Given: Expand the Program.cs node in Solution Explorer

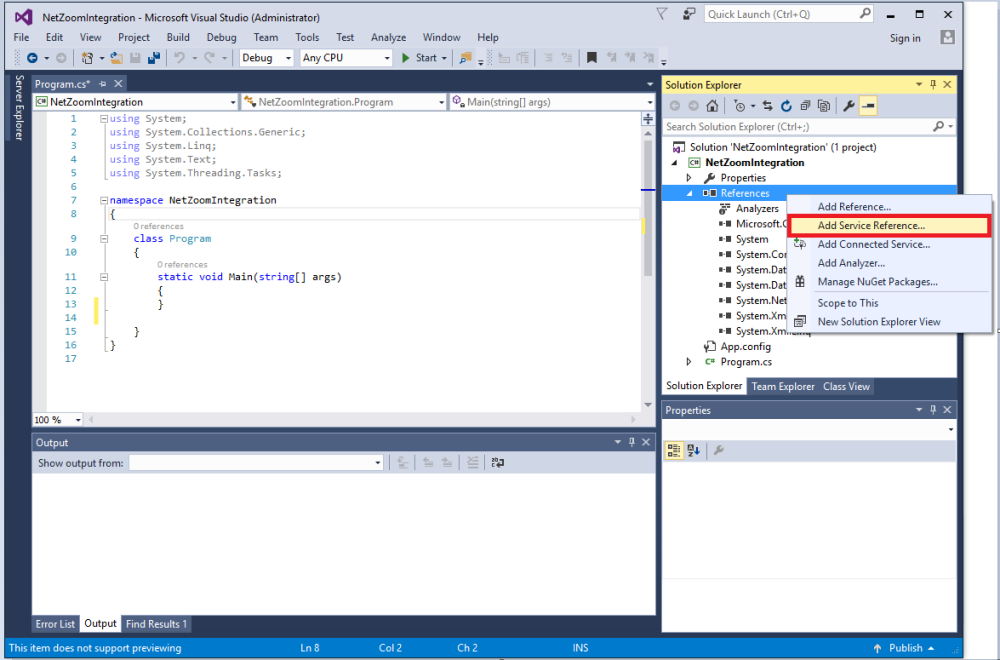Looking at the screenshot, I should tap(689, 362).
